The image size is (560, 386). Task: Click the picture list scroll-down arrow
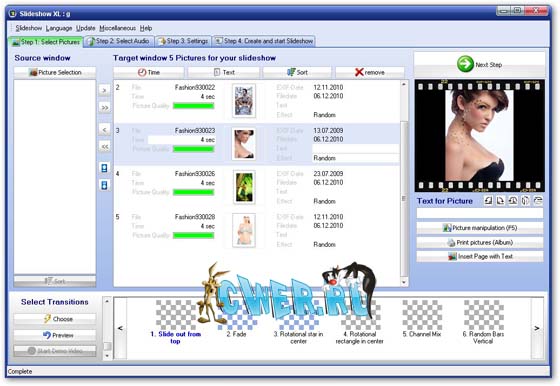click(x=404, y=282)
